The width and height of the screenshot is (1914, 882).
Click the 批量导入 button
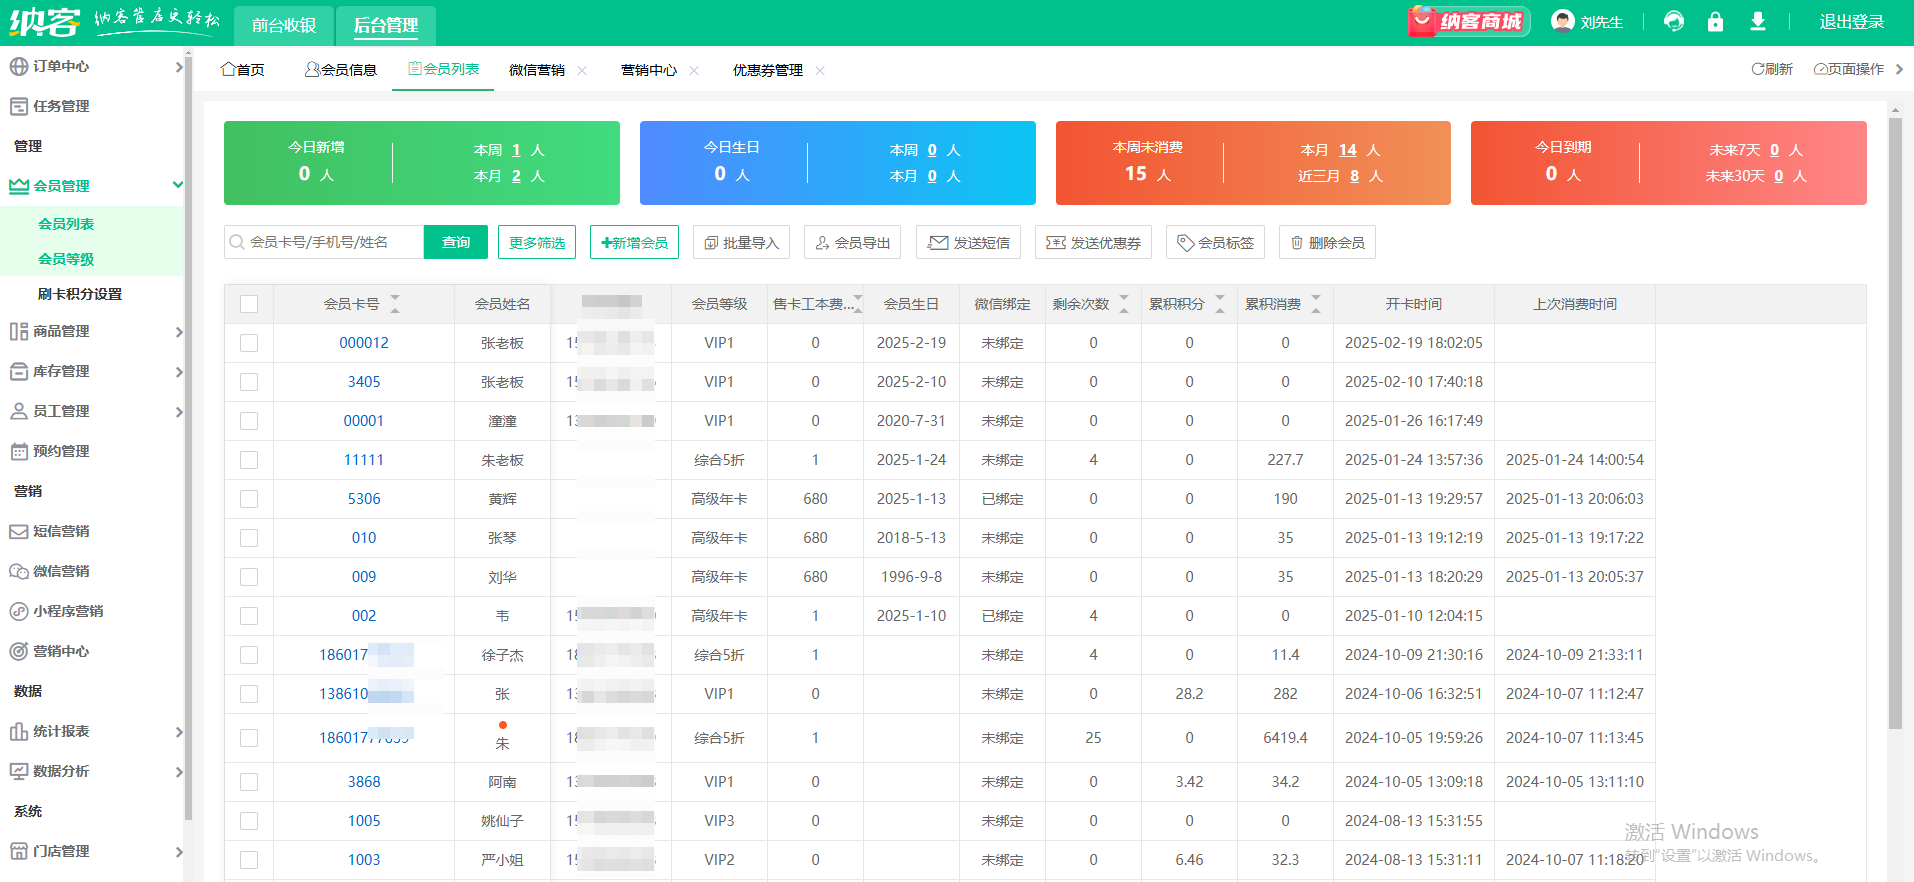742,242
